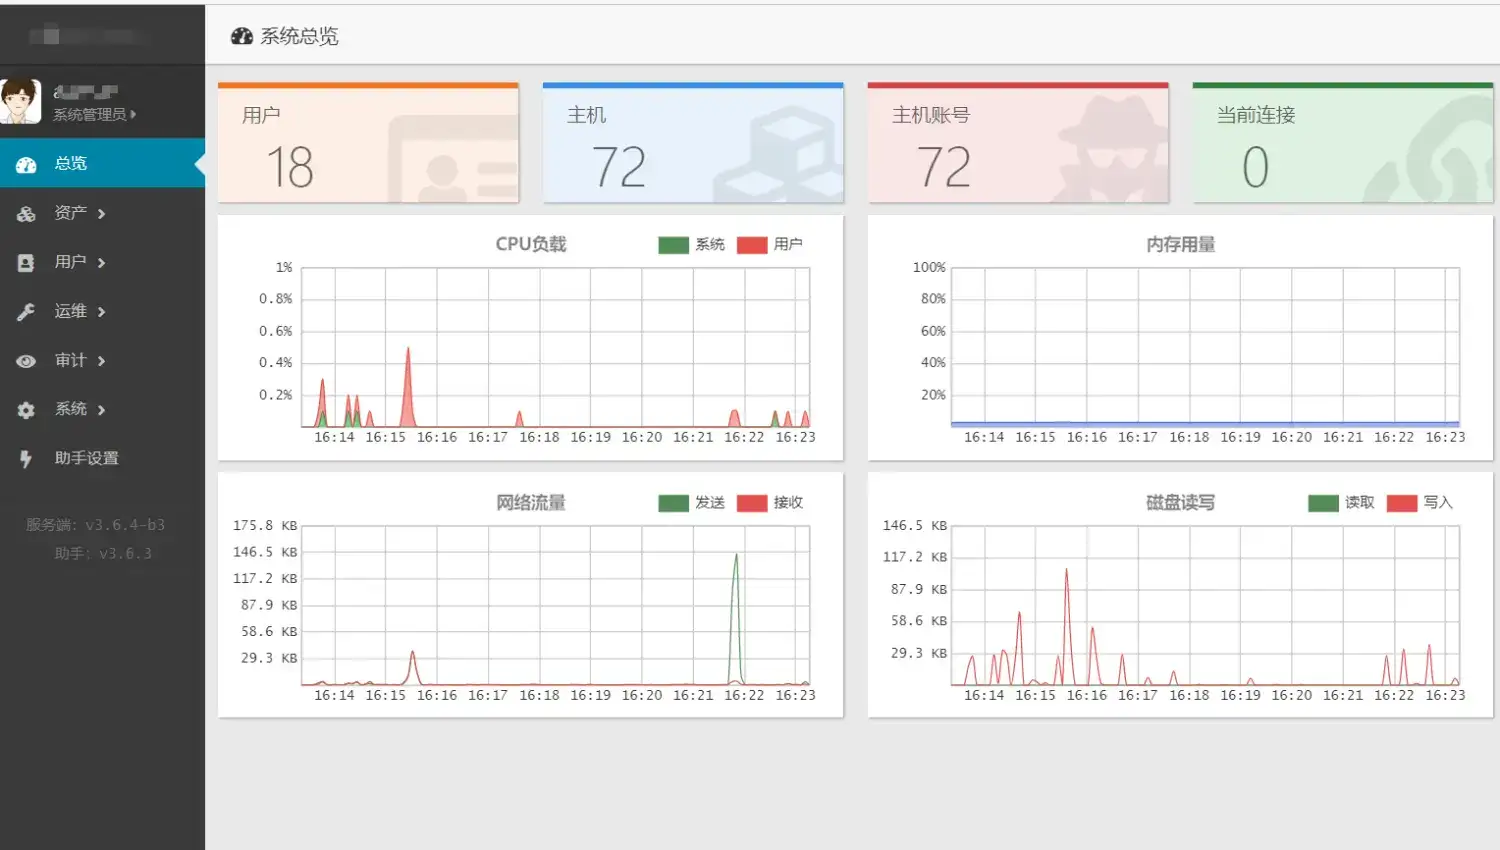Screen dimensions: 1500x850
Task: Expand the 审计 submenu chevron
Action: coord(101,360)
